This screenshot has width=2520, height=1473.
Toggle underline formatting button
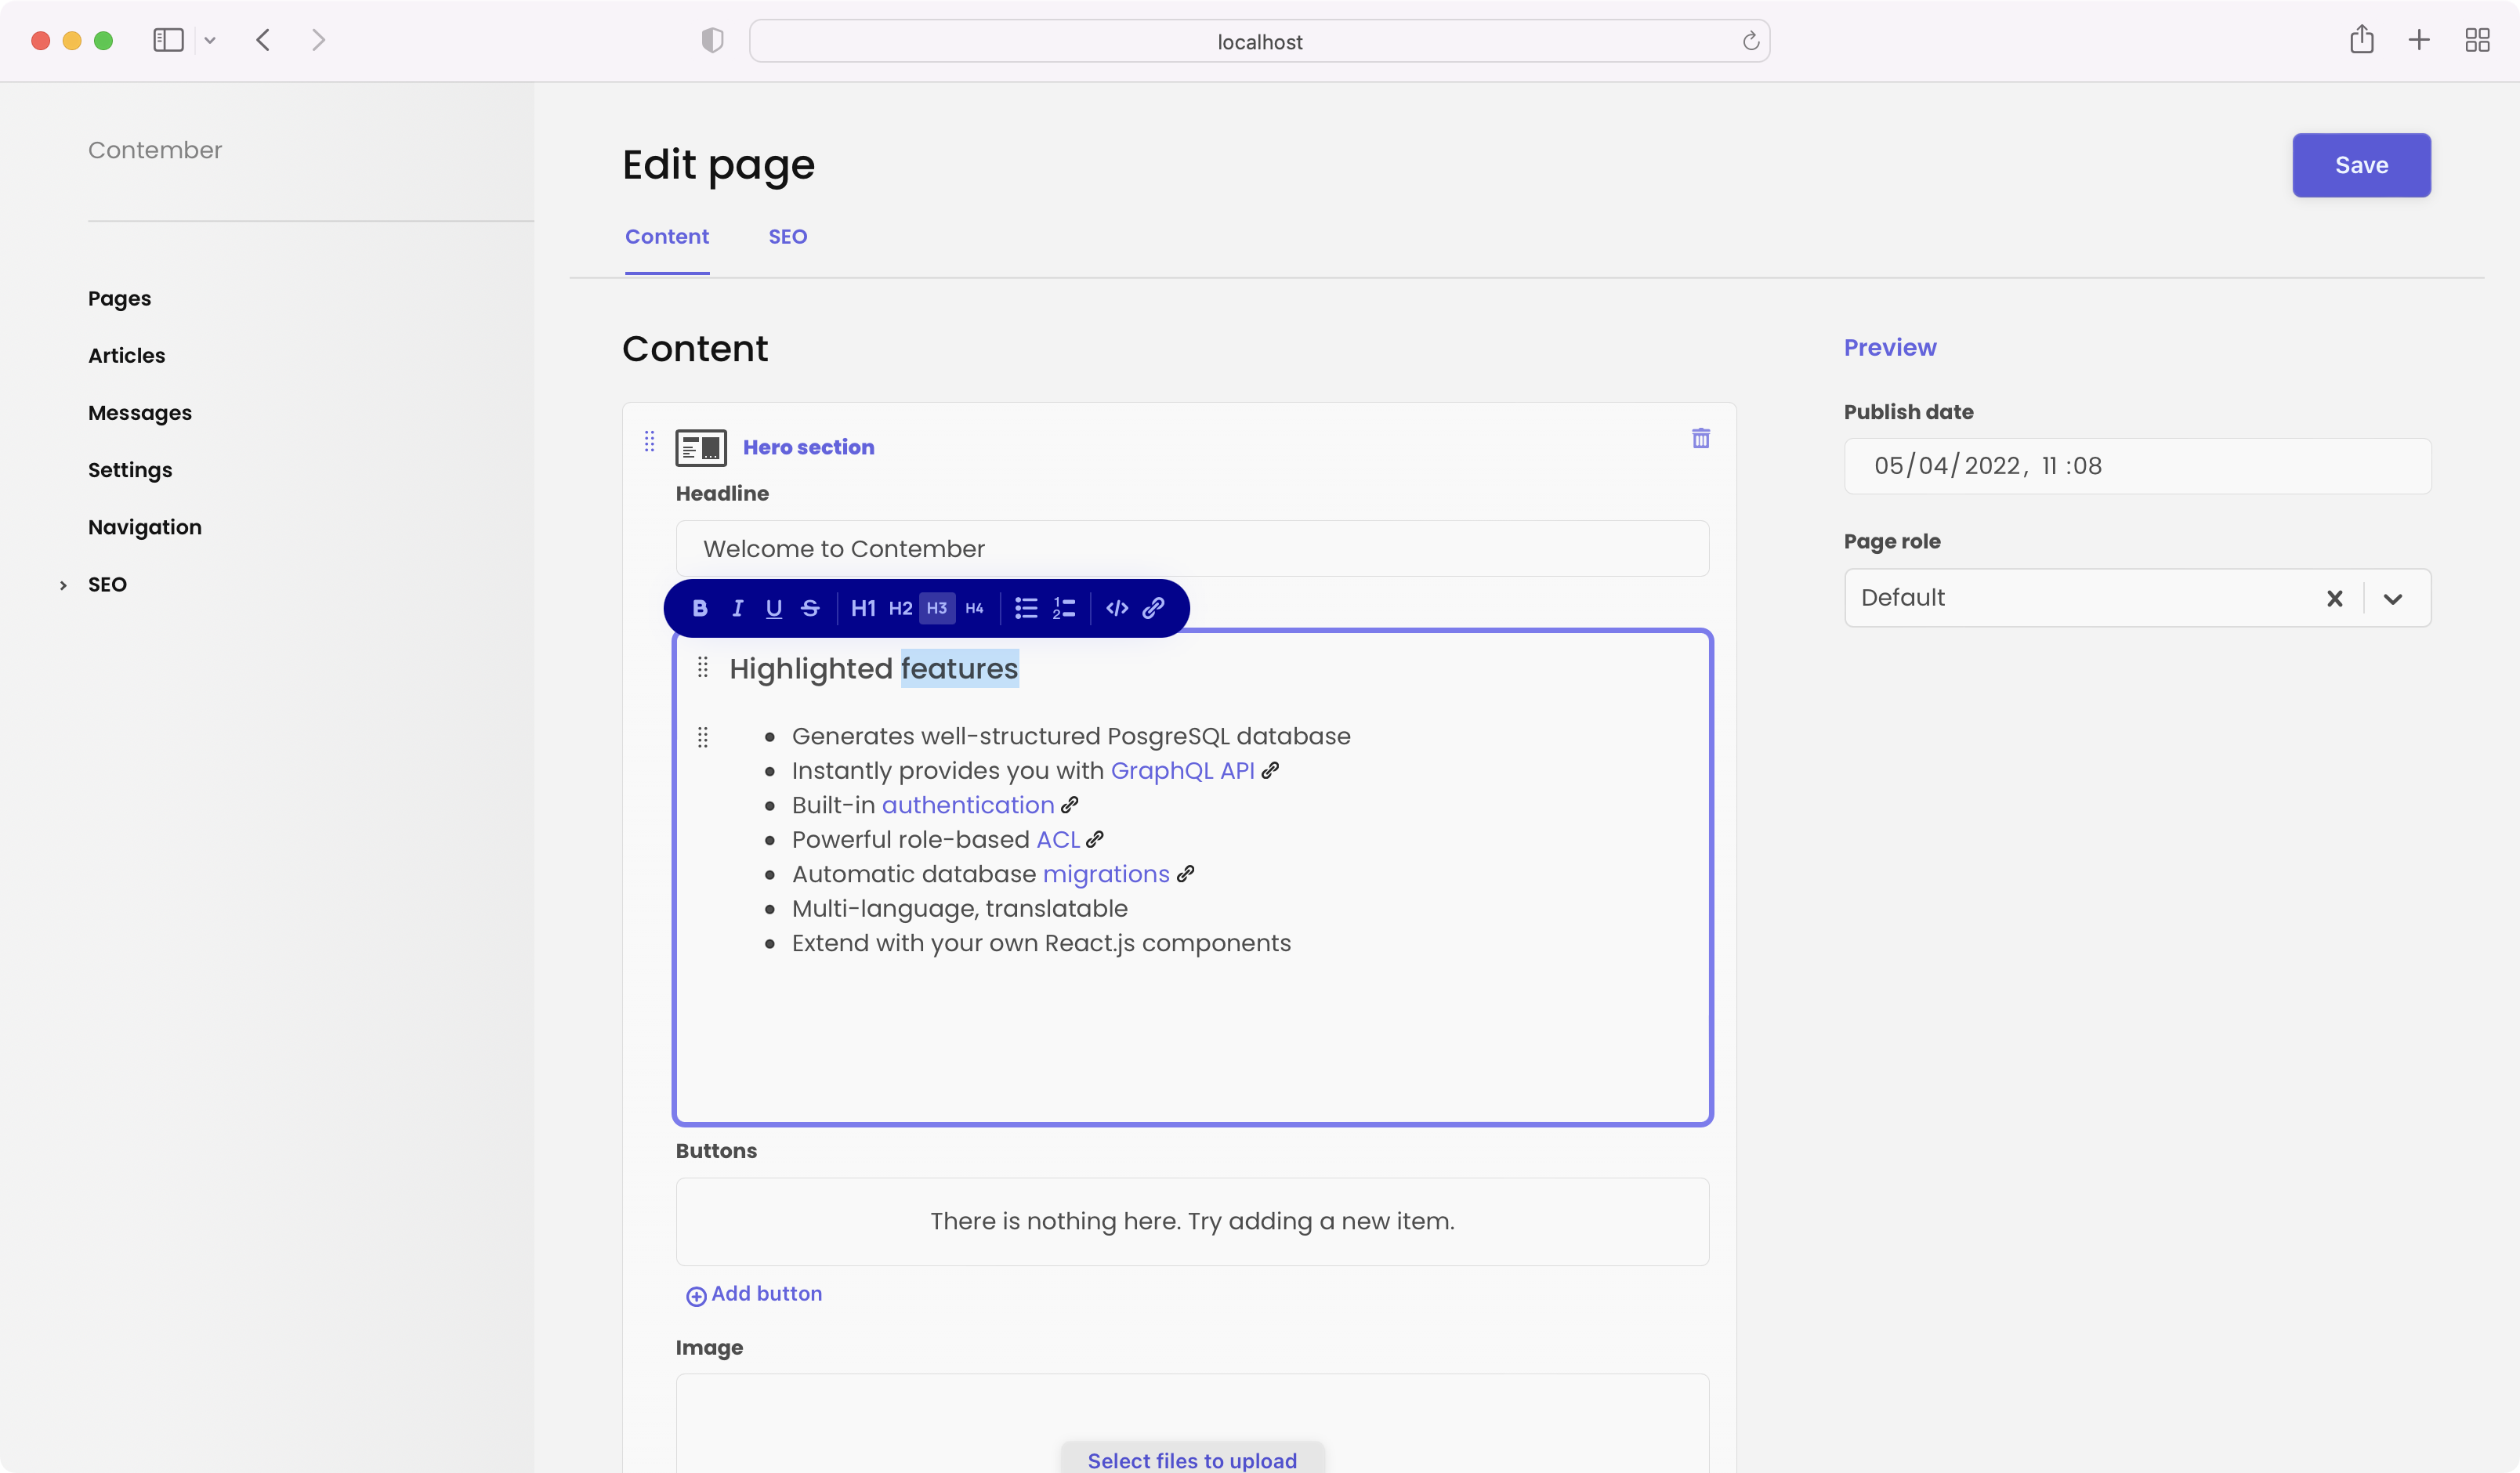(773, 608)
